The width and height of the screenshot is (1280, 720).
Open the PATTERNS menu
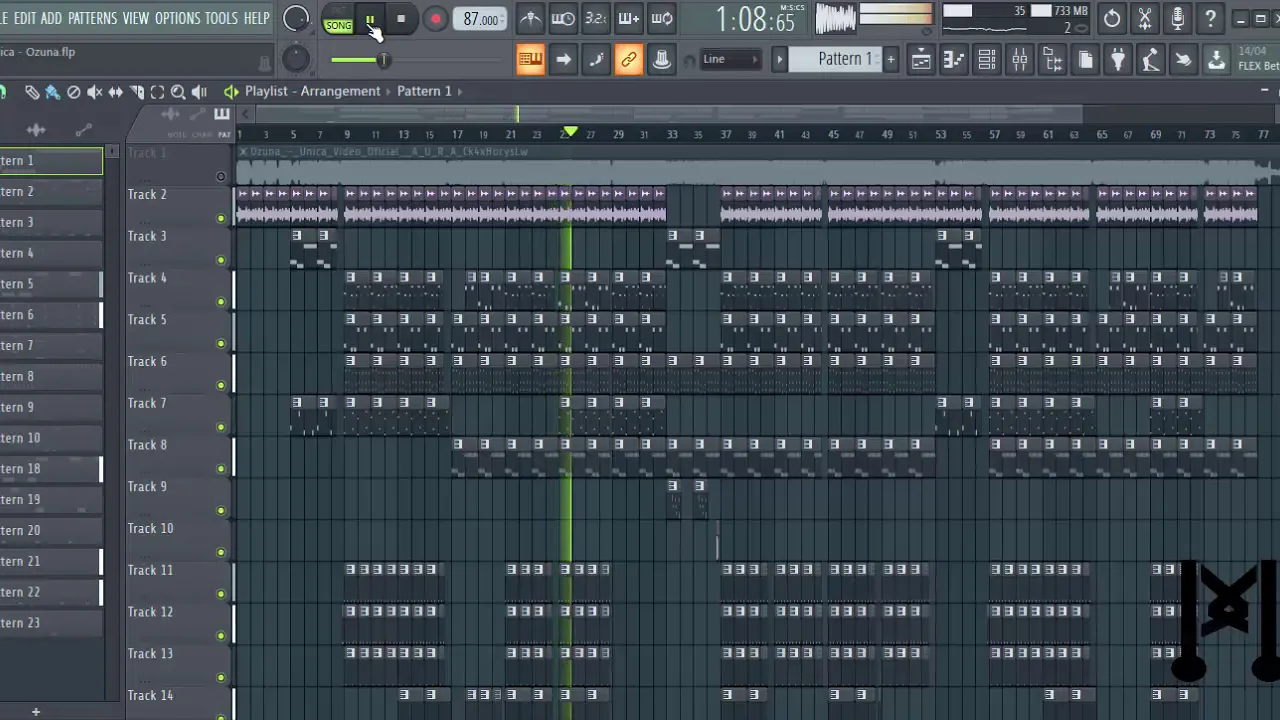[x=92, y=18]
